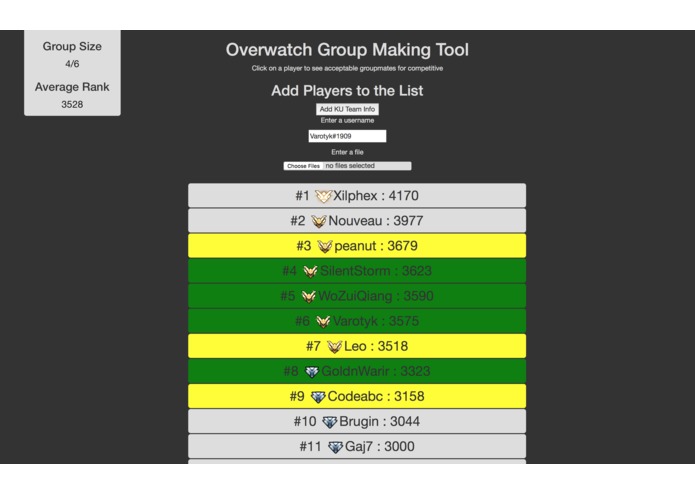Open the Choose Files picker
This screenshot has height=494, width=695.
point(303,166)
